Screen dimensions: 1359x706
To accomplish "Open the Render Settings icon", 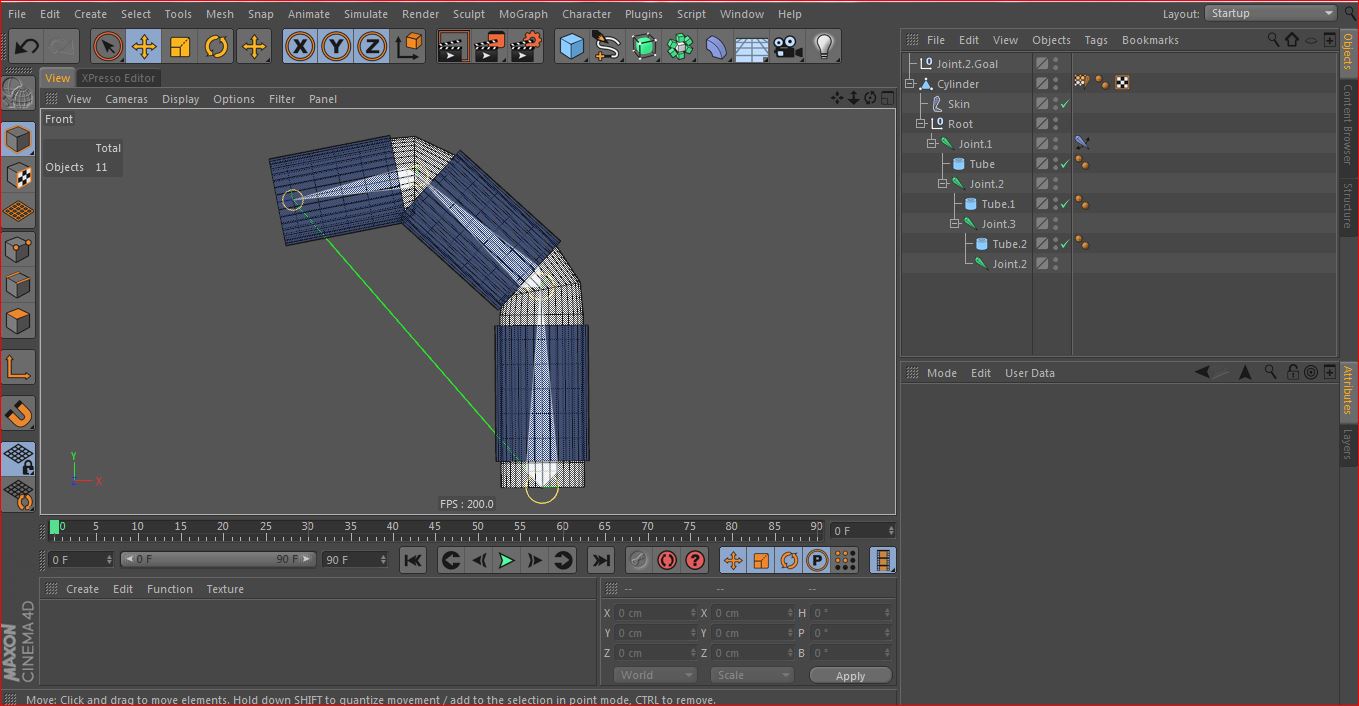I will tap(525, 46).
